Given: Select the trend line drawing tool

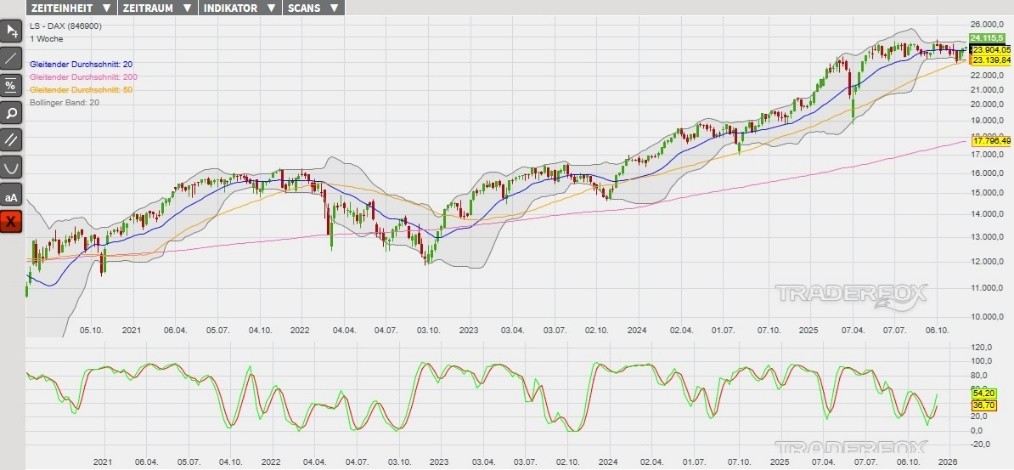Looking at the screenshot, I should coord(11,58).
